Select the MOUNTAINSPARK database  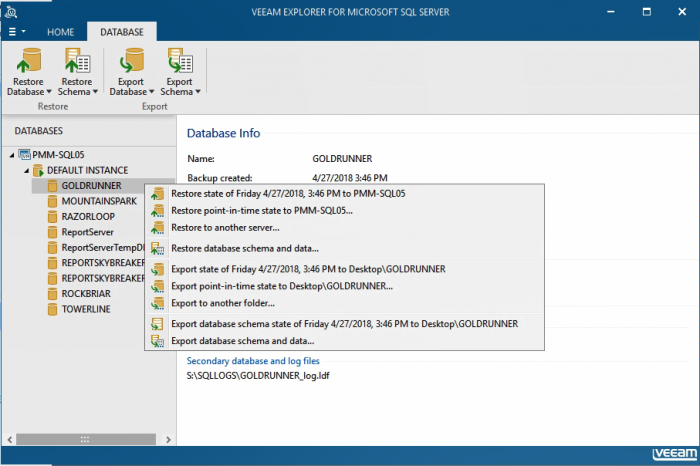click(99, 201)
